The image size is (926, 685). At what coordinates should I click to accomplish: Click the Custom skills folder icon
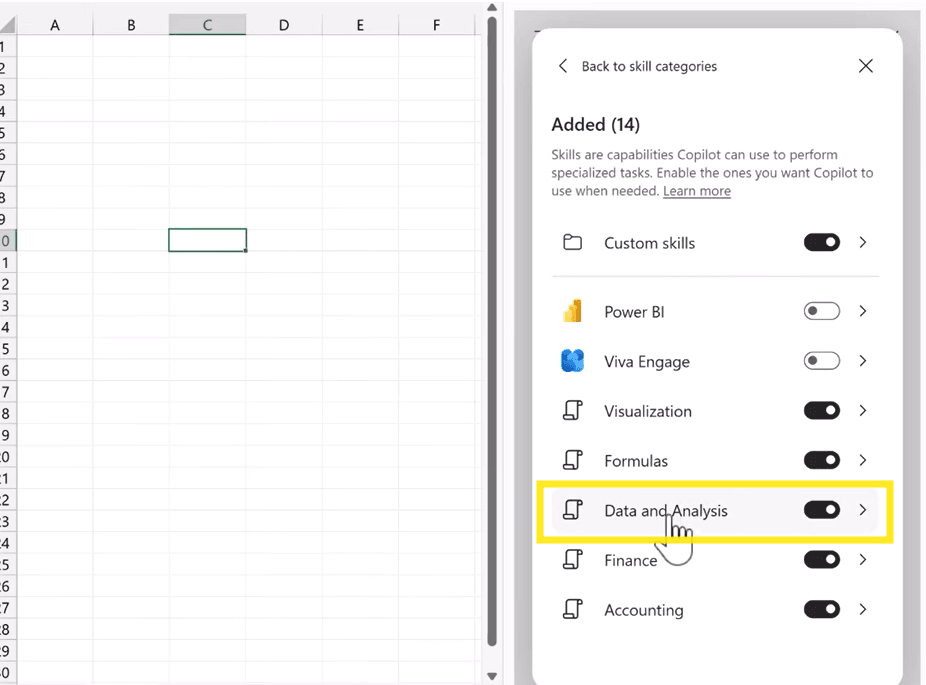click(x=572, y=243)
